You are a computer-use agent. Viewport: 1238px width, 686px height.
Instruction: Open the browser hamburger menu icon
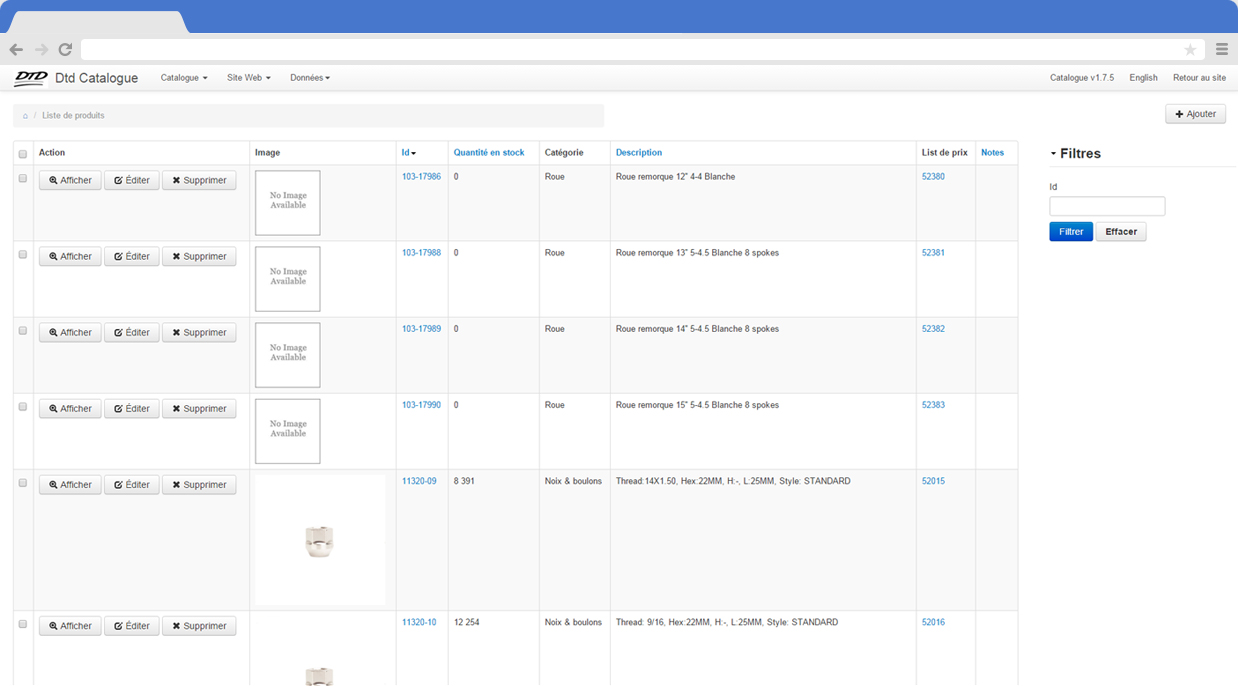(1221, 50)
